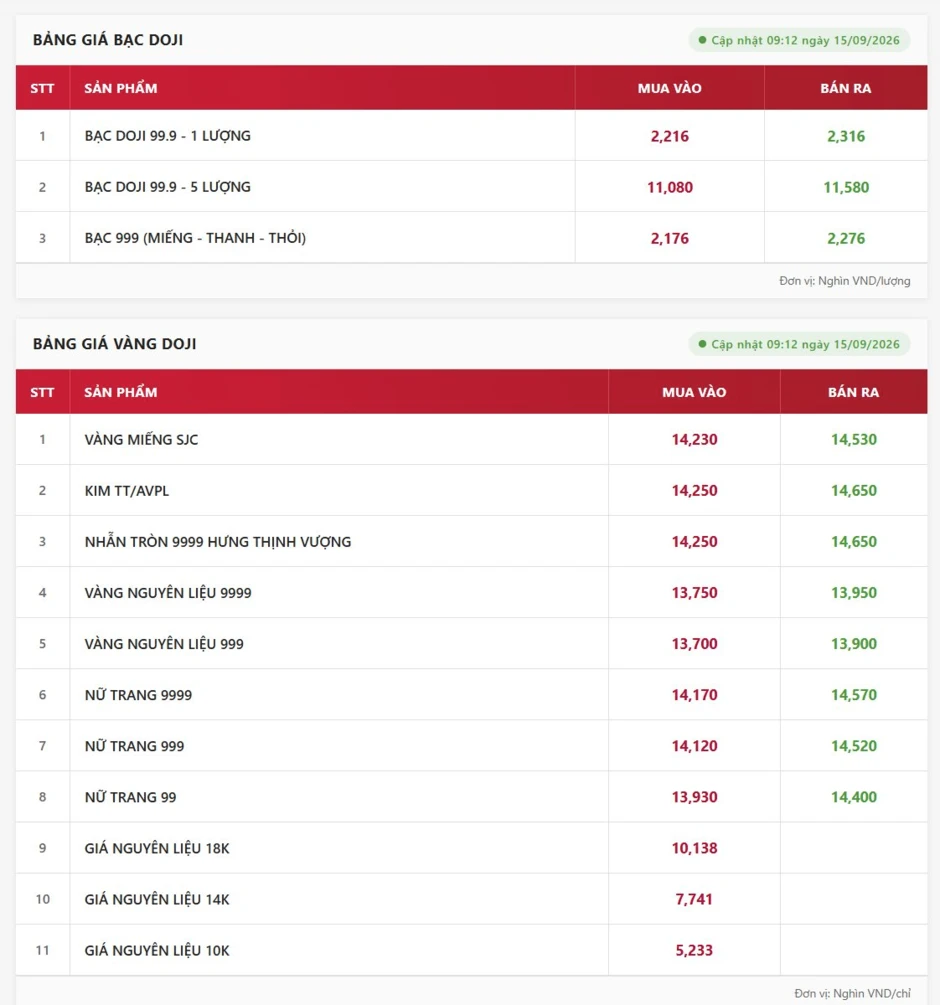Click BẠC 999 (MIẾNG - THANH - THỎI) row
The width and height of the screenshot is (940, 1005).
tap(472, 237)
